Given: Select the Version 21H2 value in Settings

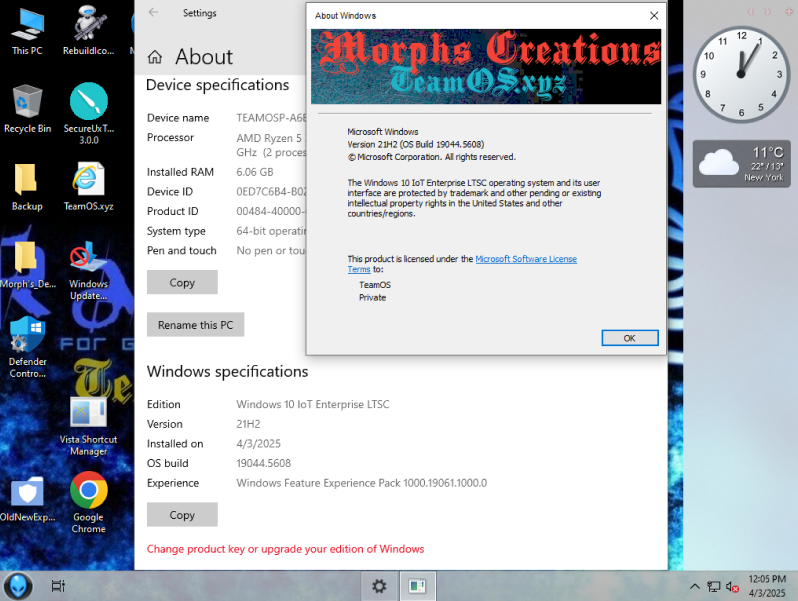Looking at the screenshot, I should point(248,424).
